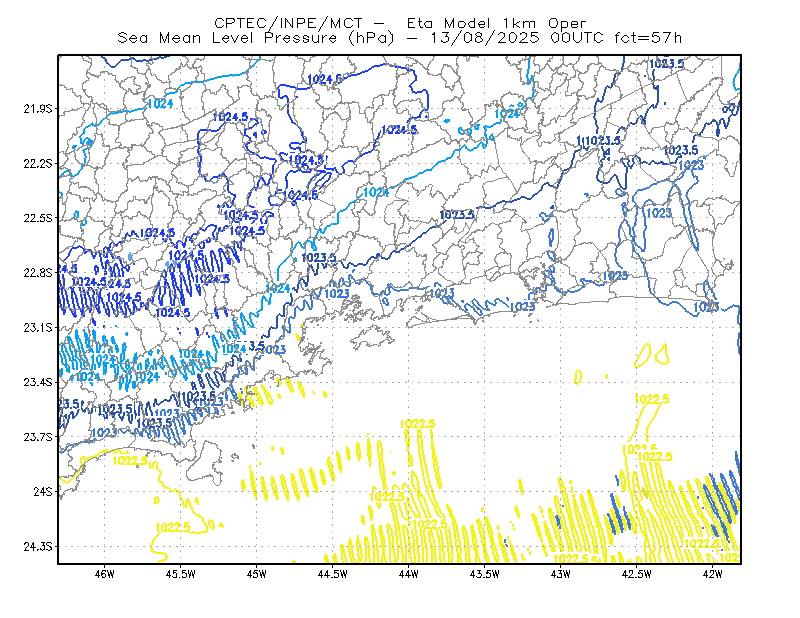Click the topmost 1024.5 contour label
The image size is (800, 618).
(x=325, y=79)
